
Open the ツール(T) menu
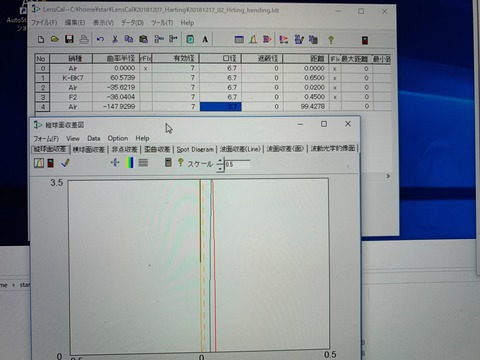pos(162,23)
